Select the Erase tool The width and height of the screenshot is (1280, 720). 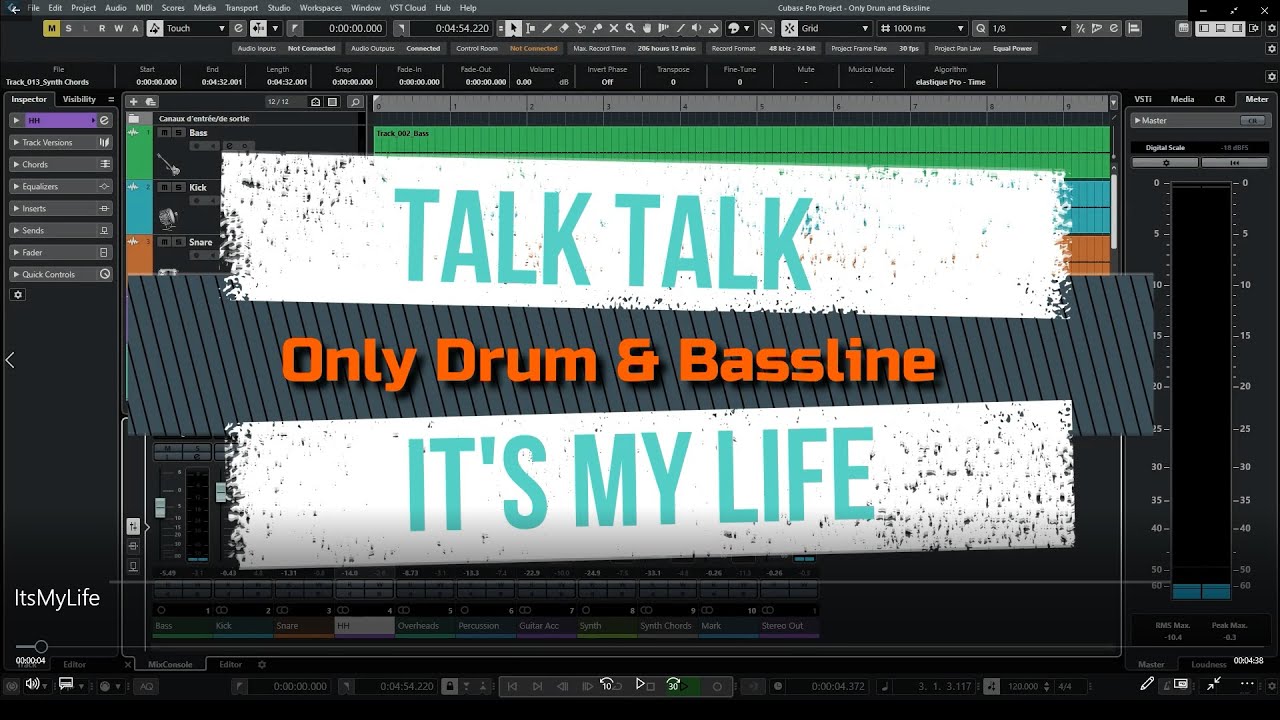coord(564,28)
